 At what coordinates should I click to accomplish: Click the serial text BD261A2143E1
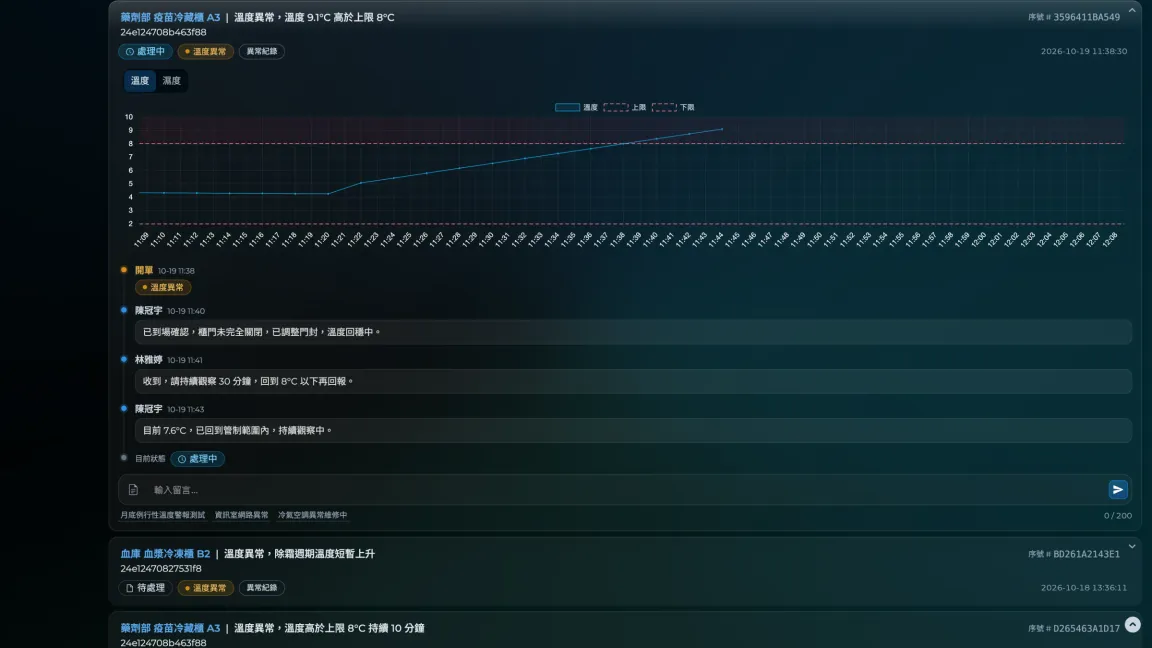coord(1086,554)
